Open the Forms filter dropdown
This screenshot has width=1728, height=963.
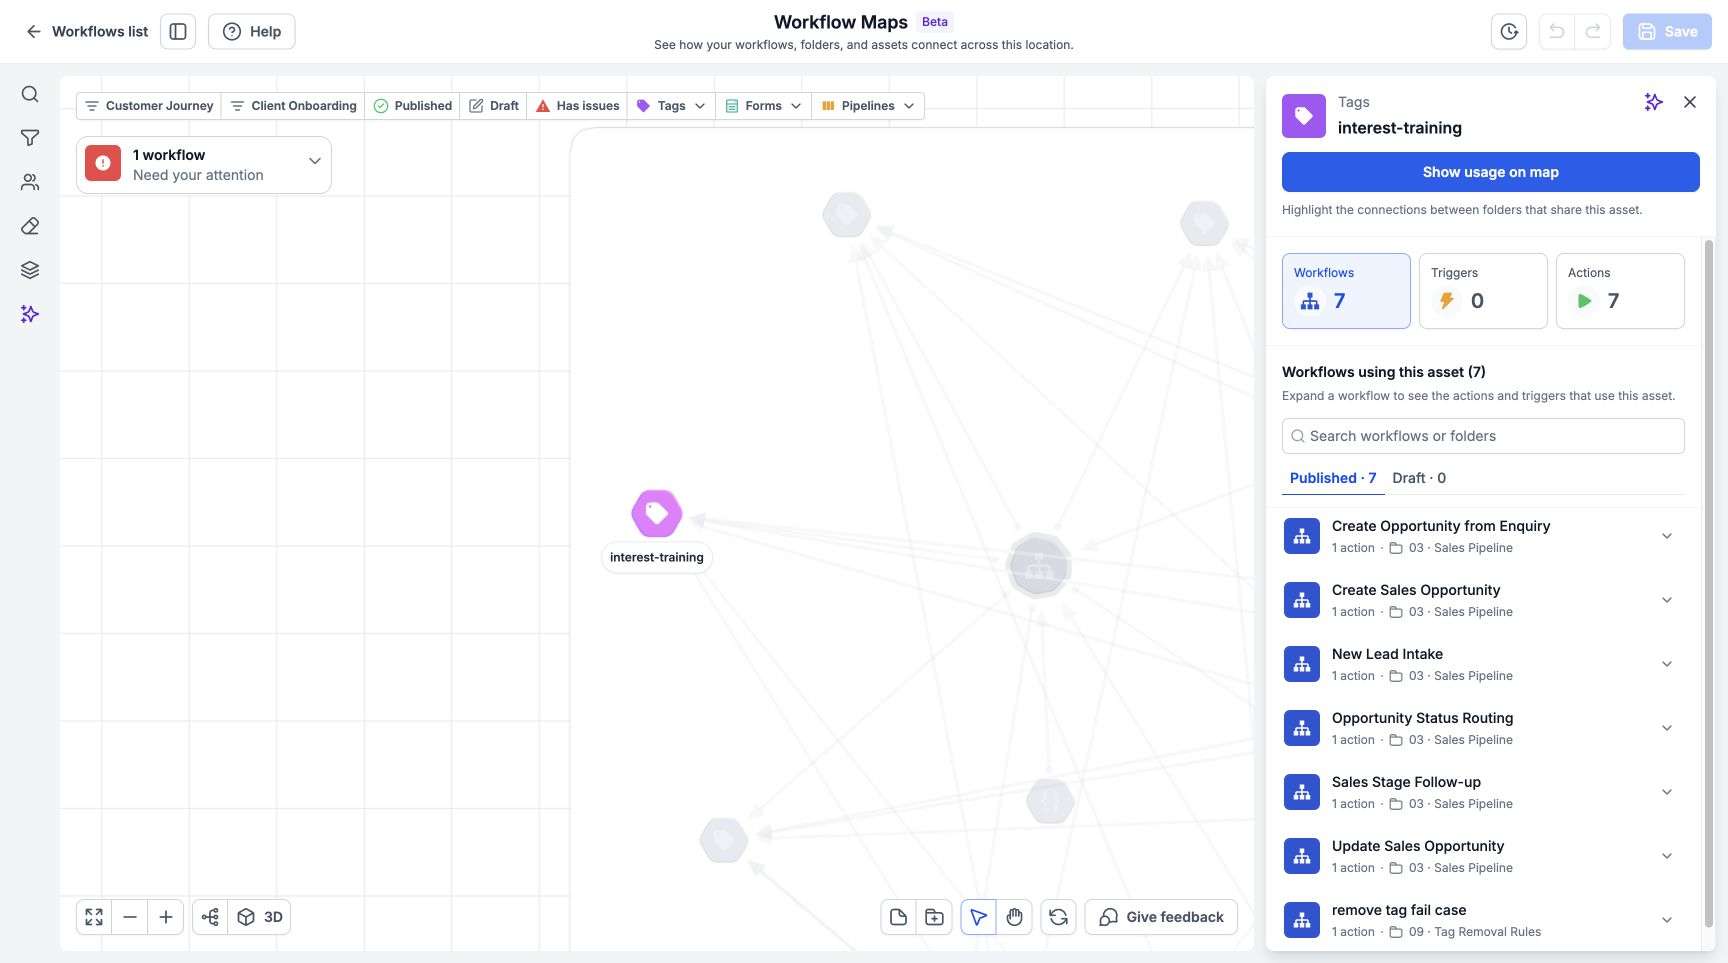click(763, 106)
